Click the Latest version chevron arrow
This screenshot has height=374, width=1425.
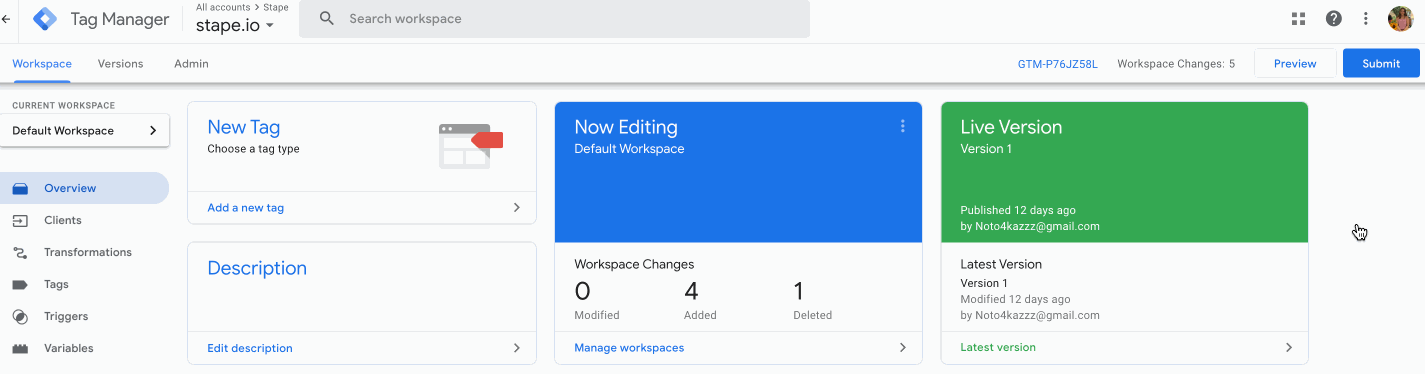[x=1288, y=347]
